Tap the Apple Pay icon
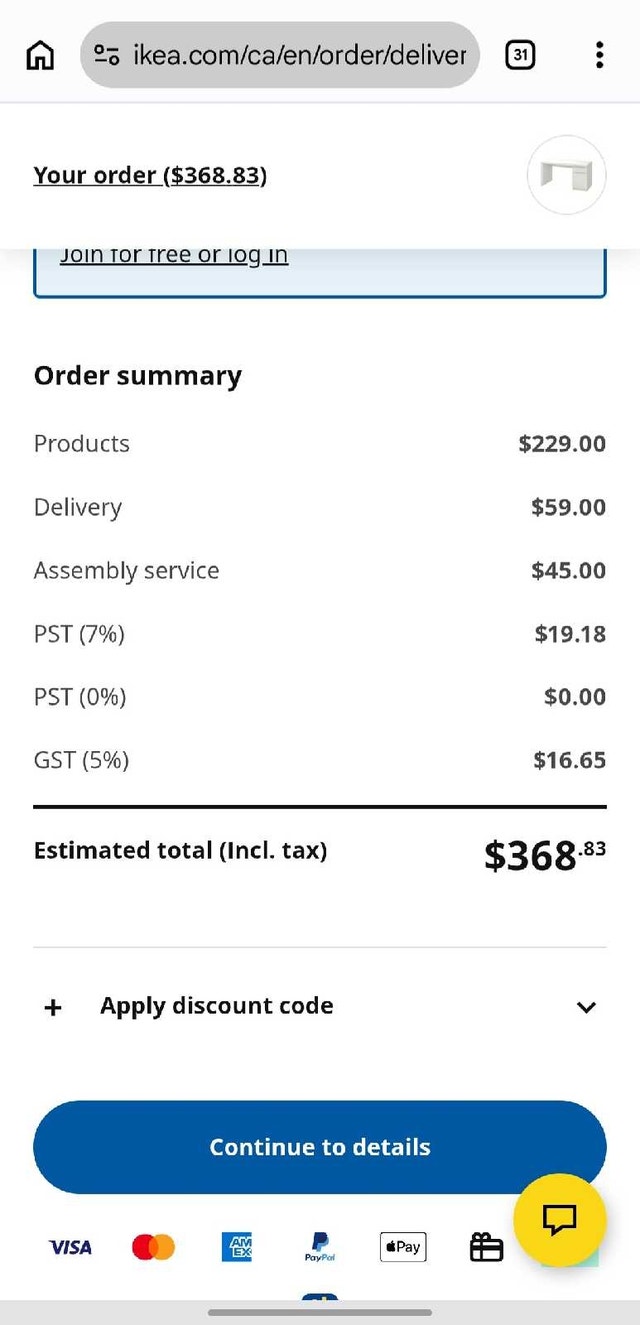Viewport: 640px width, 1325px height. tap(403, 1247)
